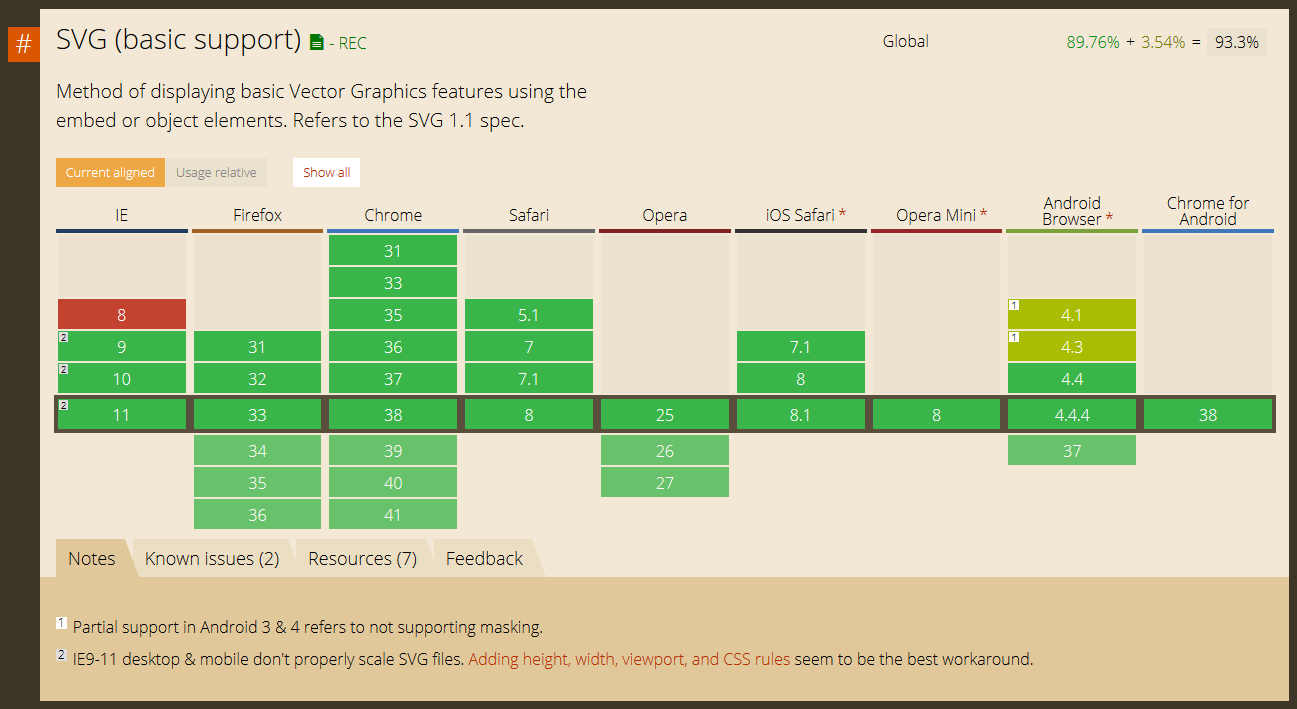The width and height of the screenshot is (1297, 709).
Task: Select the Safari 5.1 cell
Action: point(529,314)
